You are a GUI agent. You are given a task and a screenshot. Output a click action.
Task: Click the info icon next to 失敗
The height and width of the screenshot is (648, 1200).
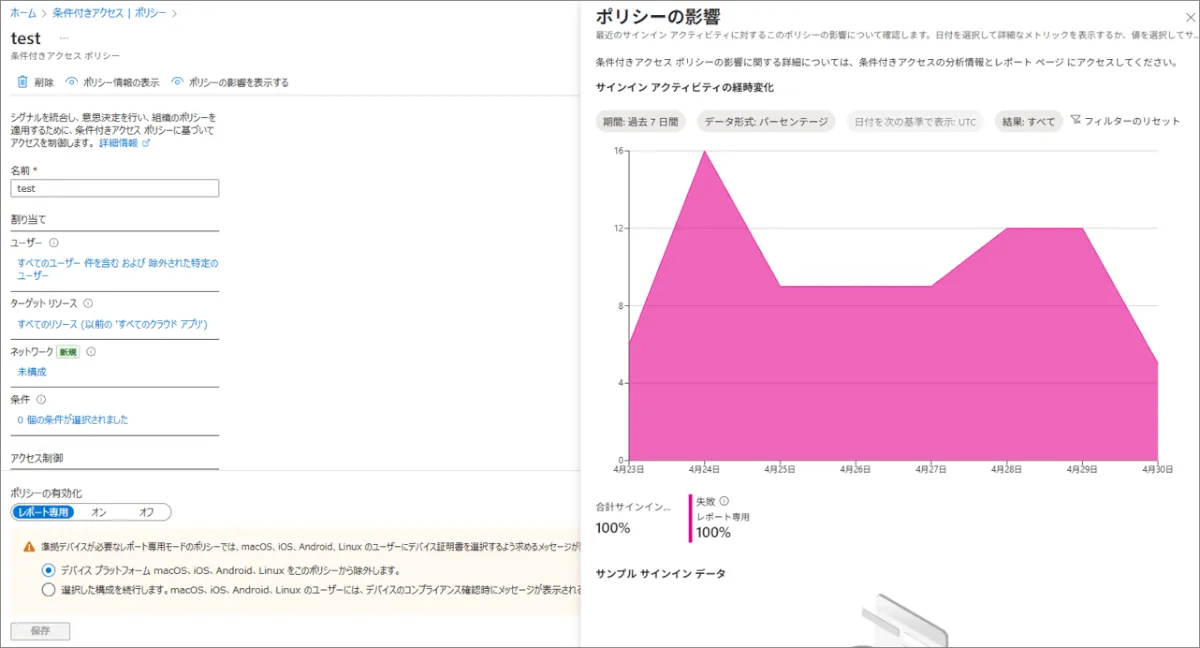pyautogui.click(x=724, y=502)
